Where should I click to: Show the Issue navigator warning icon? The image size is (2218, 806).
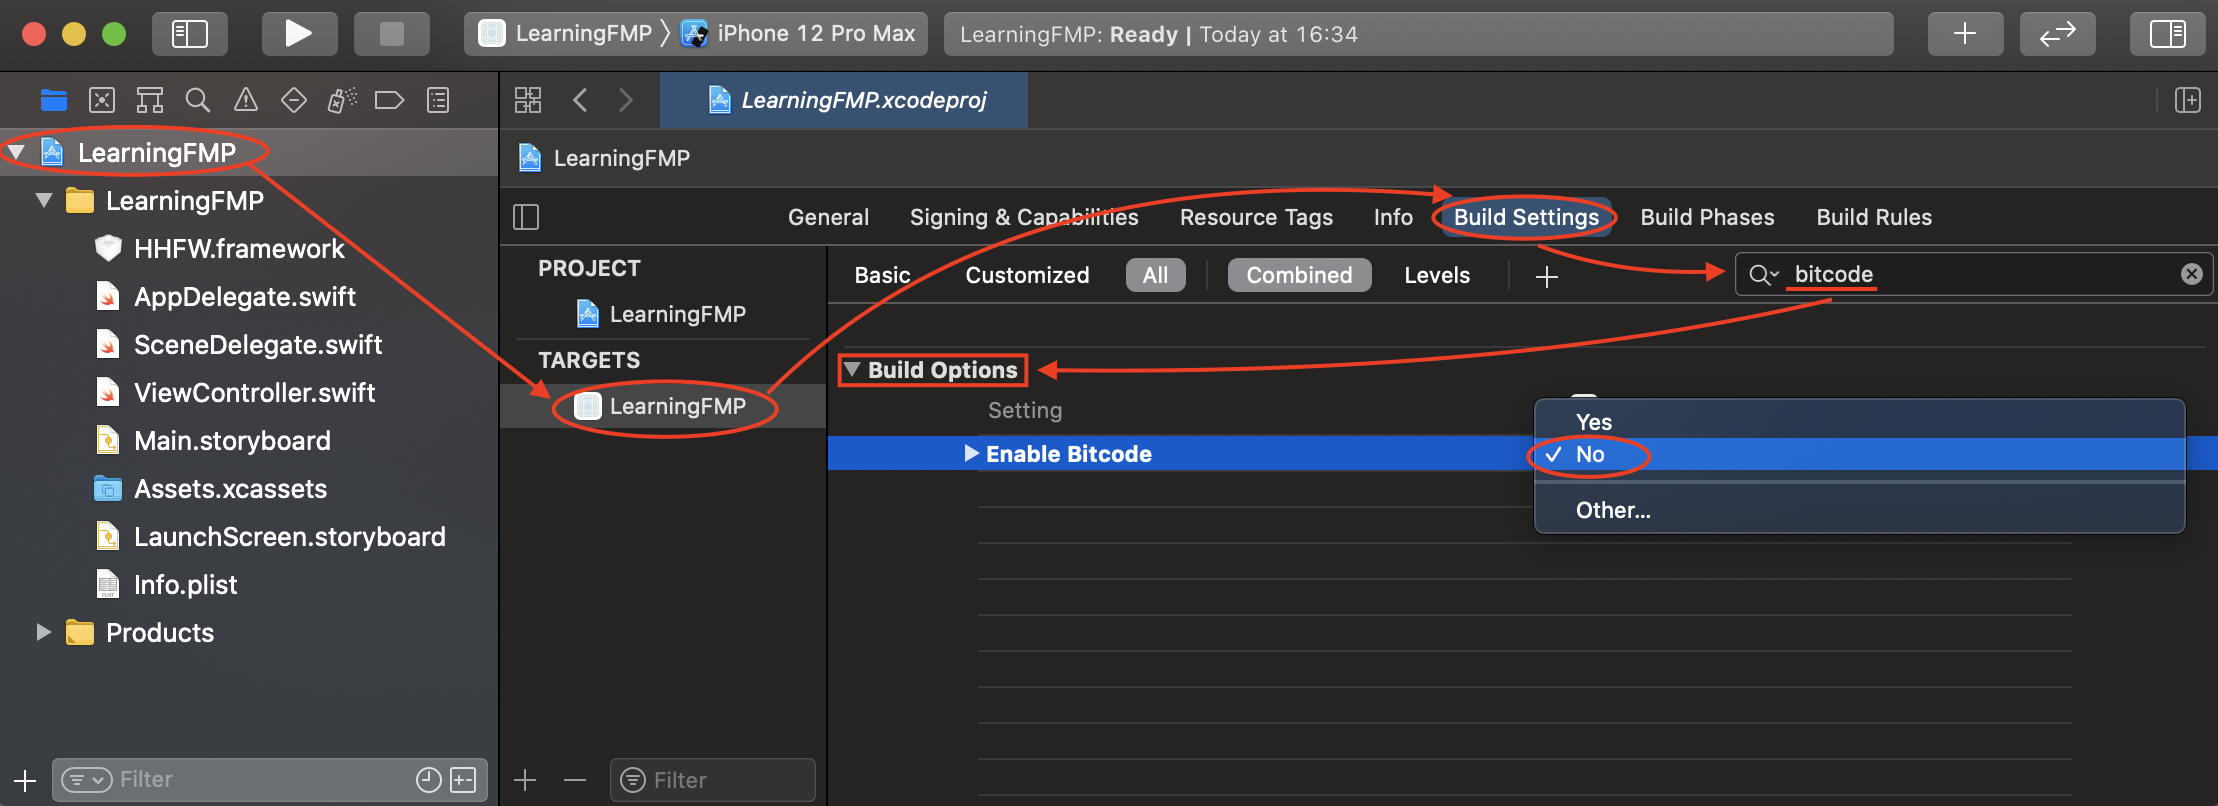(x=246, y=100)
